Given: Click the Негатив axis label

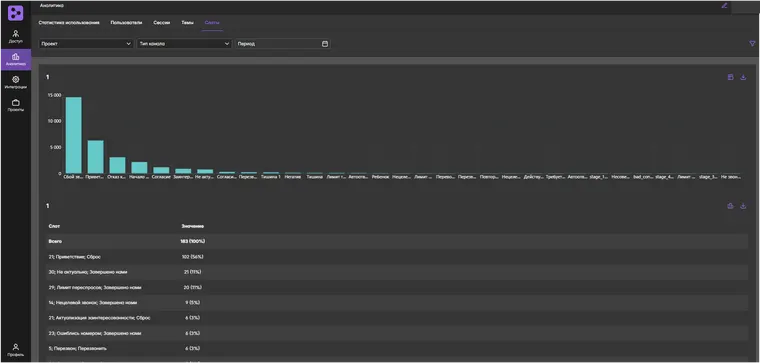Looking at the screenshot, I should 293,177.
